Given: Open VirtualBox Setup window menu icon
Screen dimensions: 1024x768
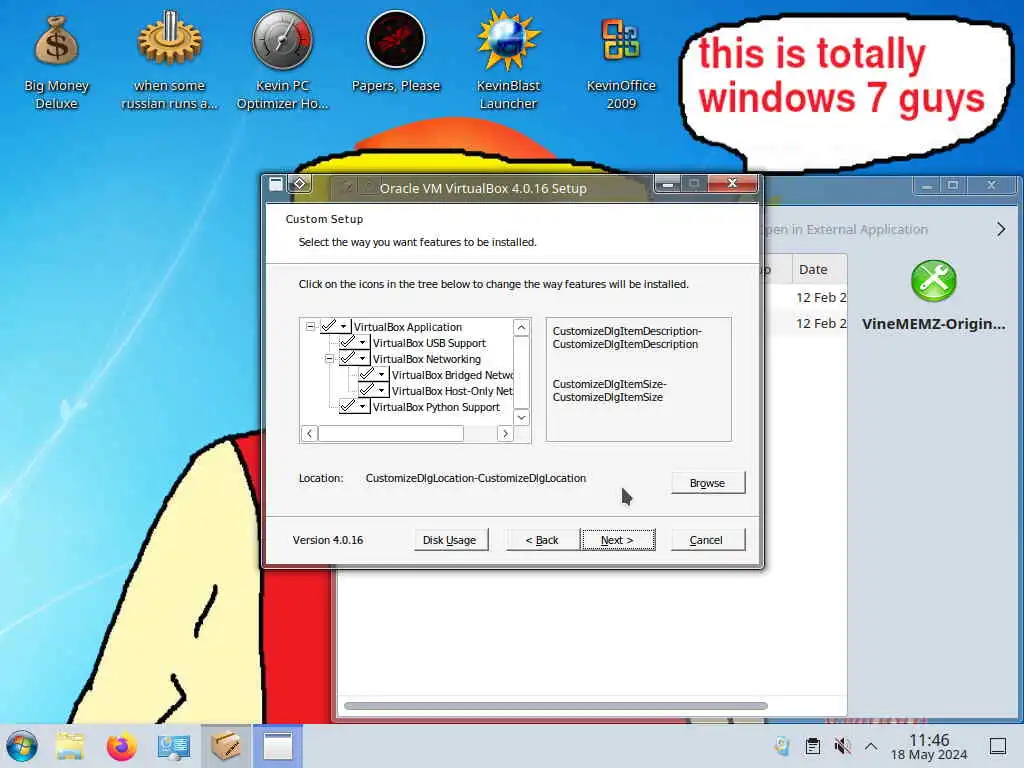Looking at the screenshot, I should click(x=276, y=184).
